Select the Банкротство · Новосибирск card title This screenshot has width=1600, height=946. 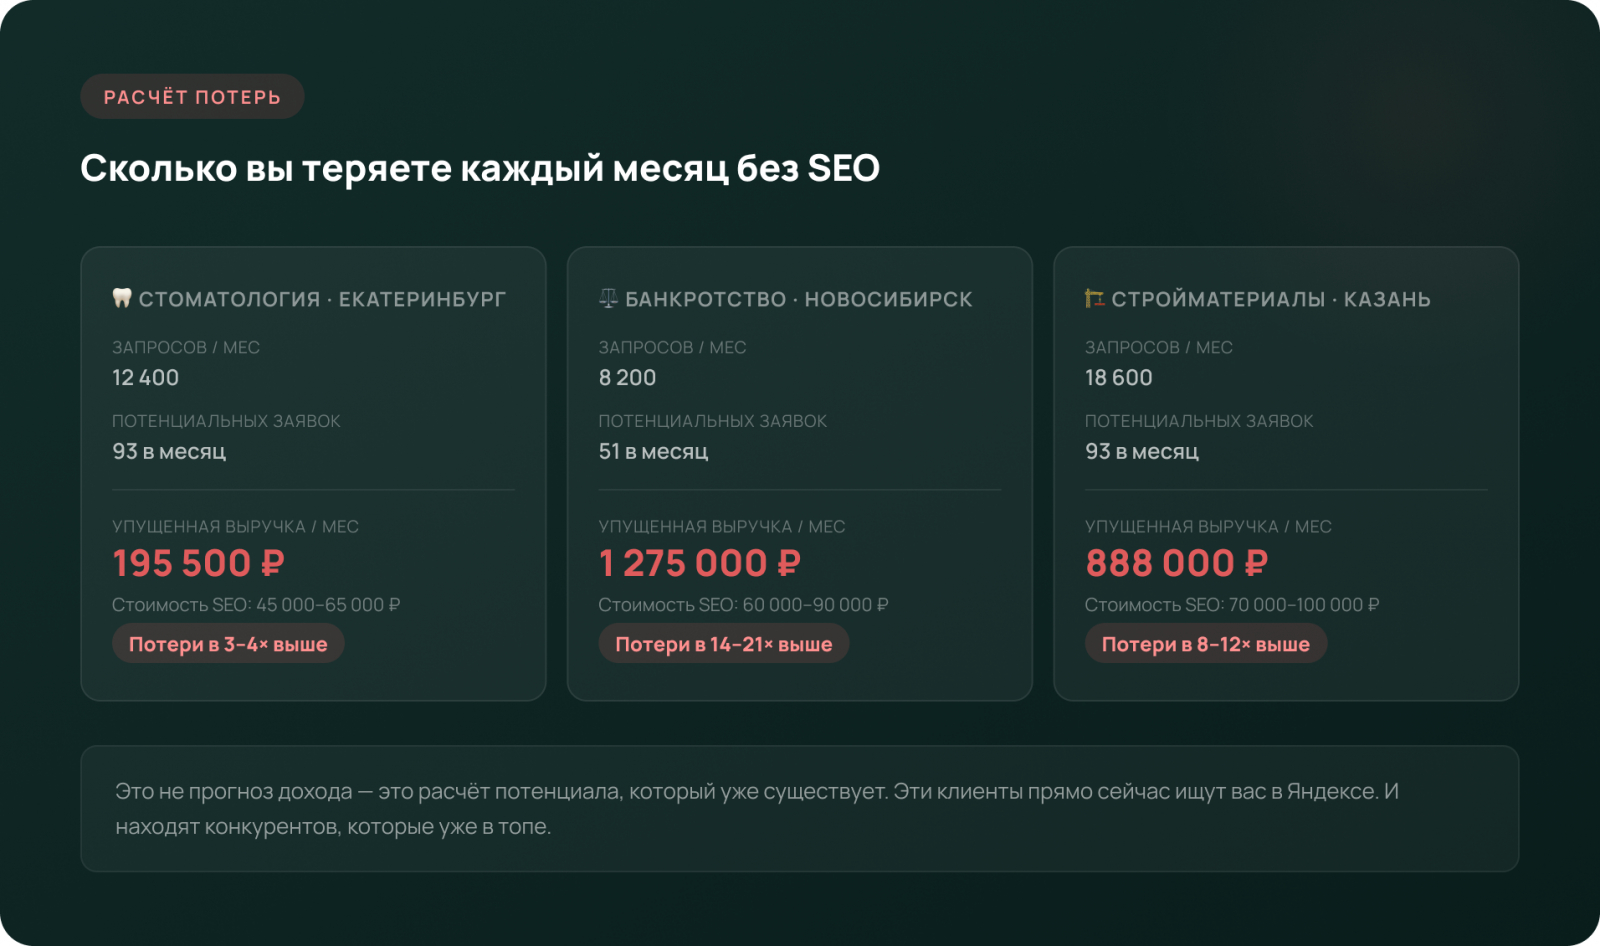798,299
